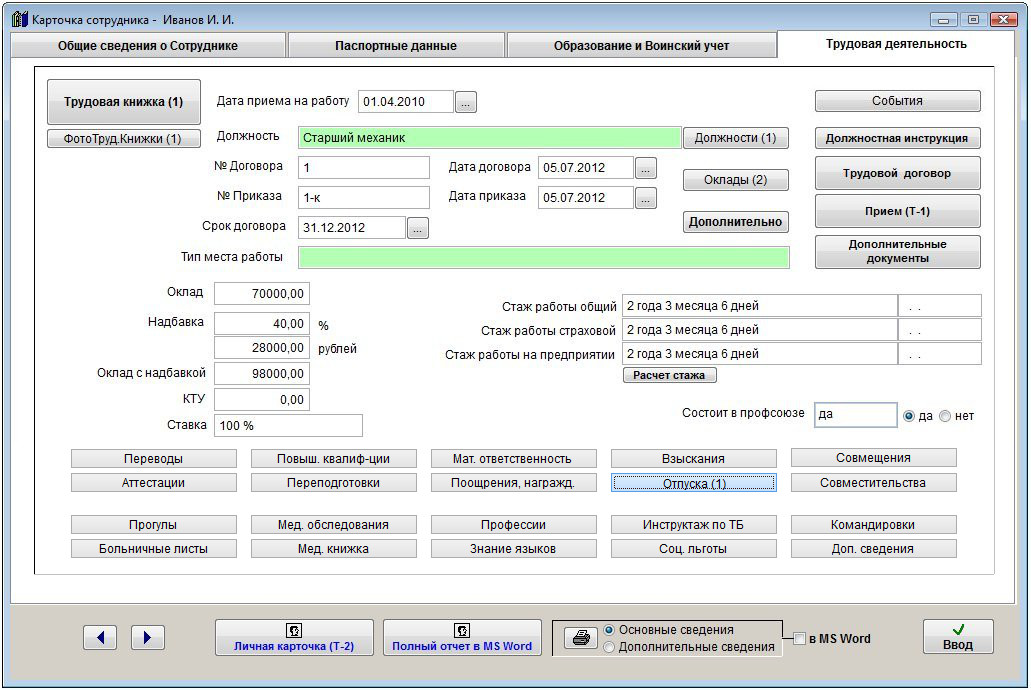Choose Дополнительные сведения print option
Screen dimensions: 1031x690
[609, 647]
